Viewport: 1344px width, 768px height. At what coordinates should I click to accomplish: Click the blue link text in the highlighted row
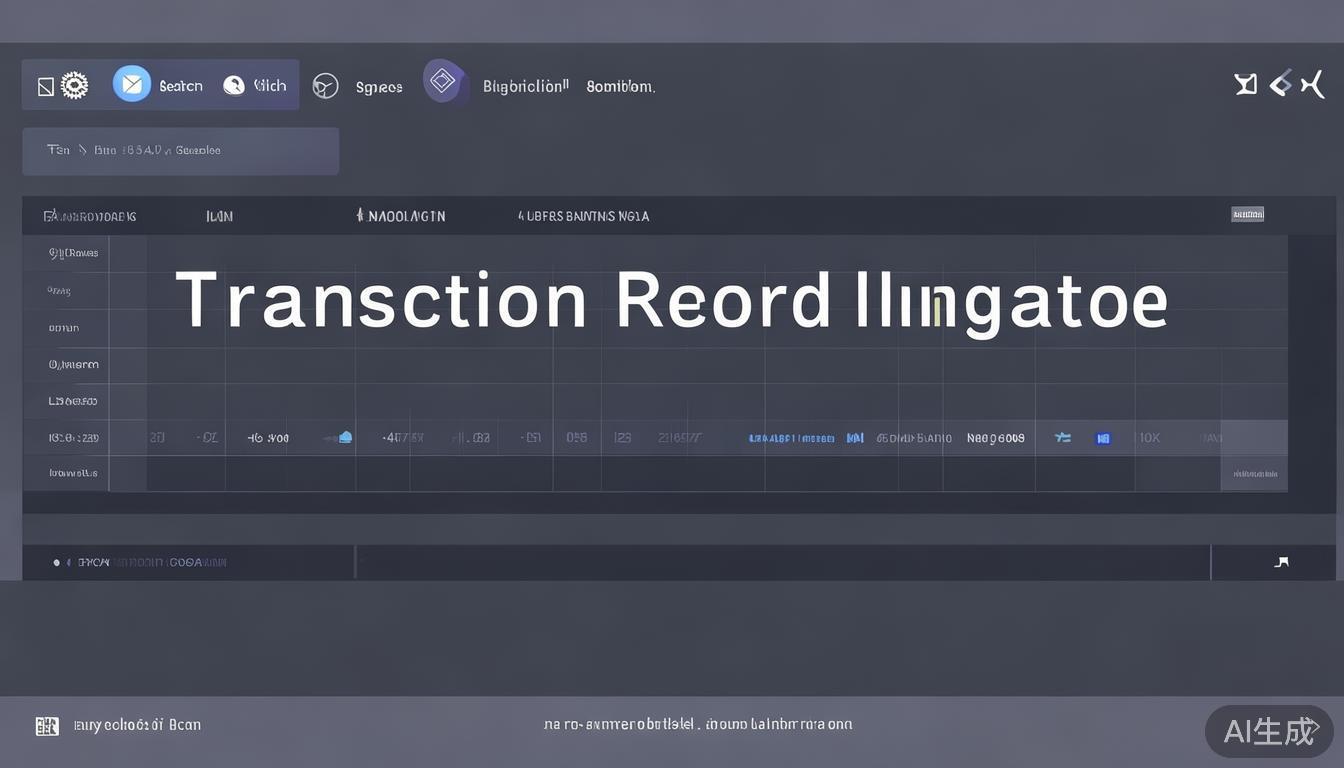791,438
